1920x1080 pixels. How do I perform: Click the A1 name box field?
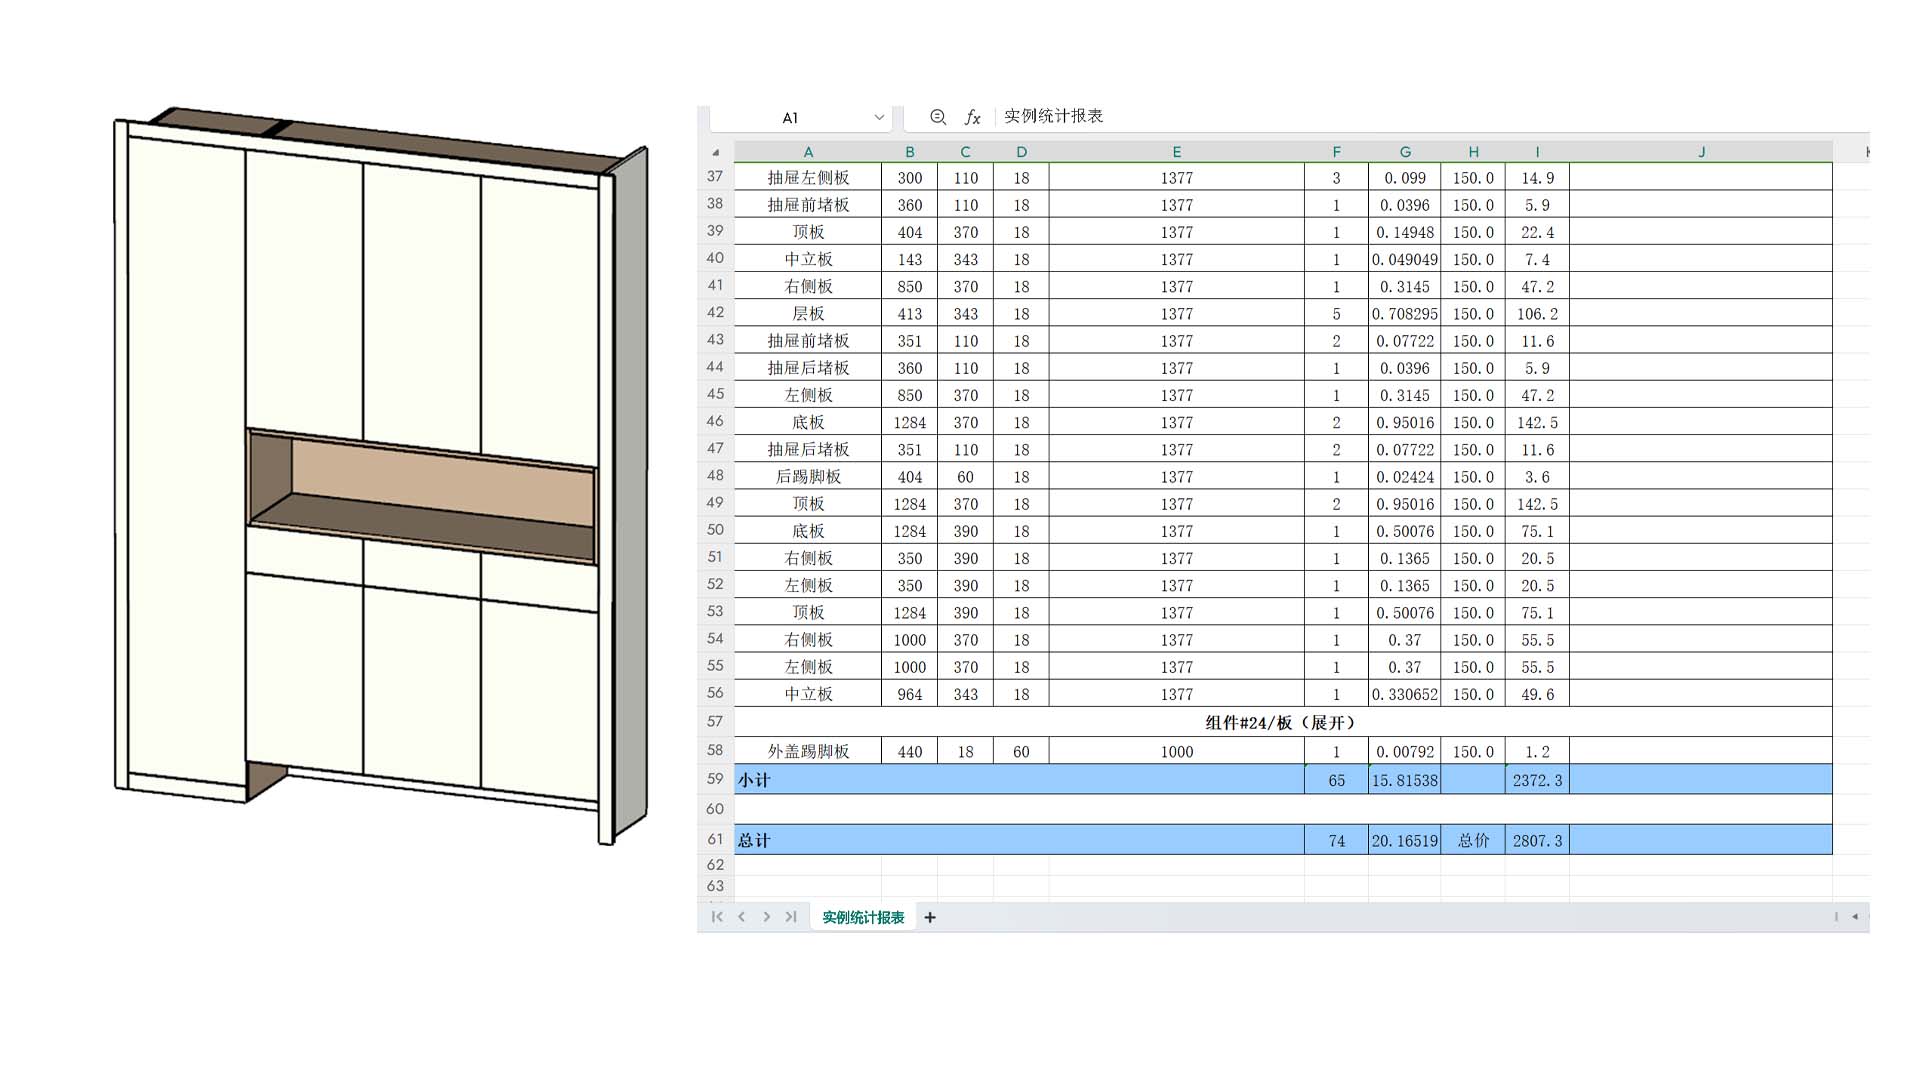[790, 118]
